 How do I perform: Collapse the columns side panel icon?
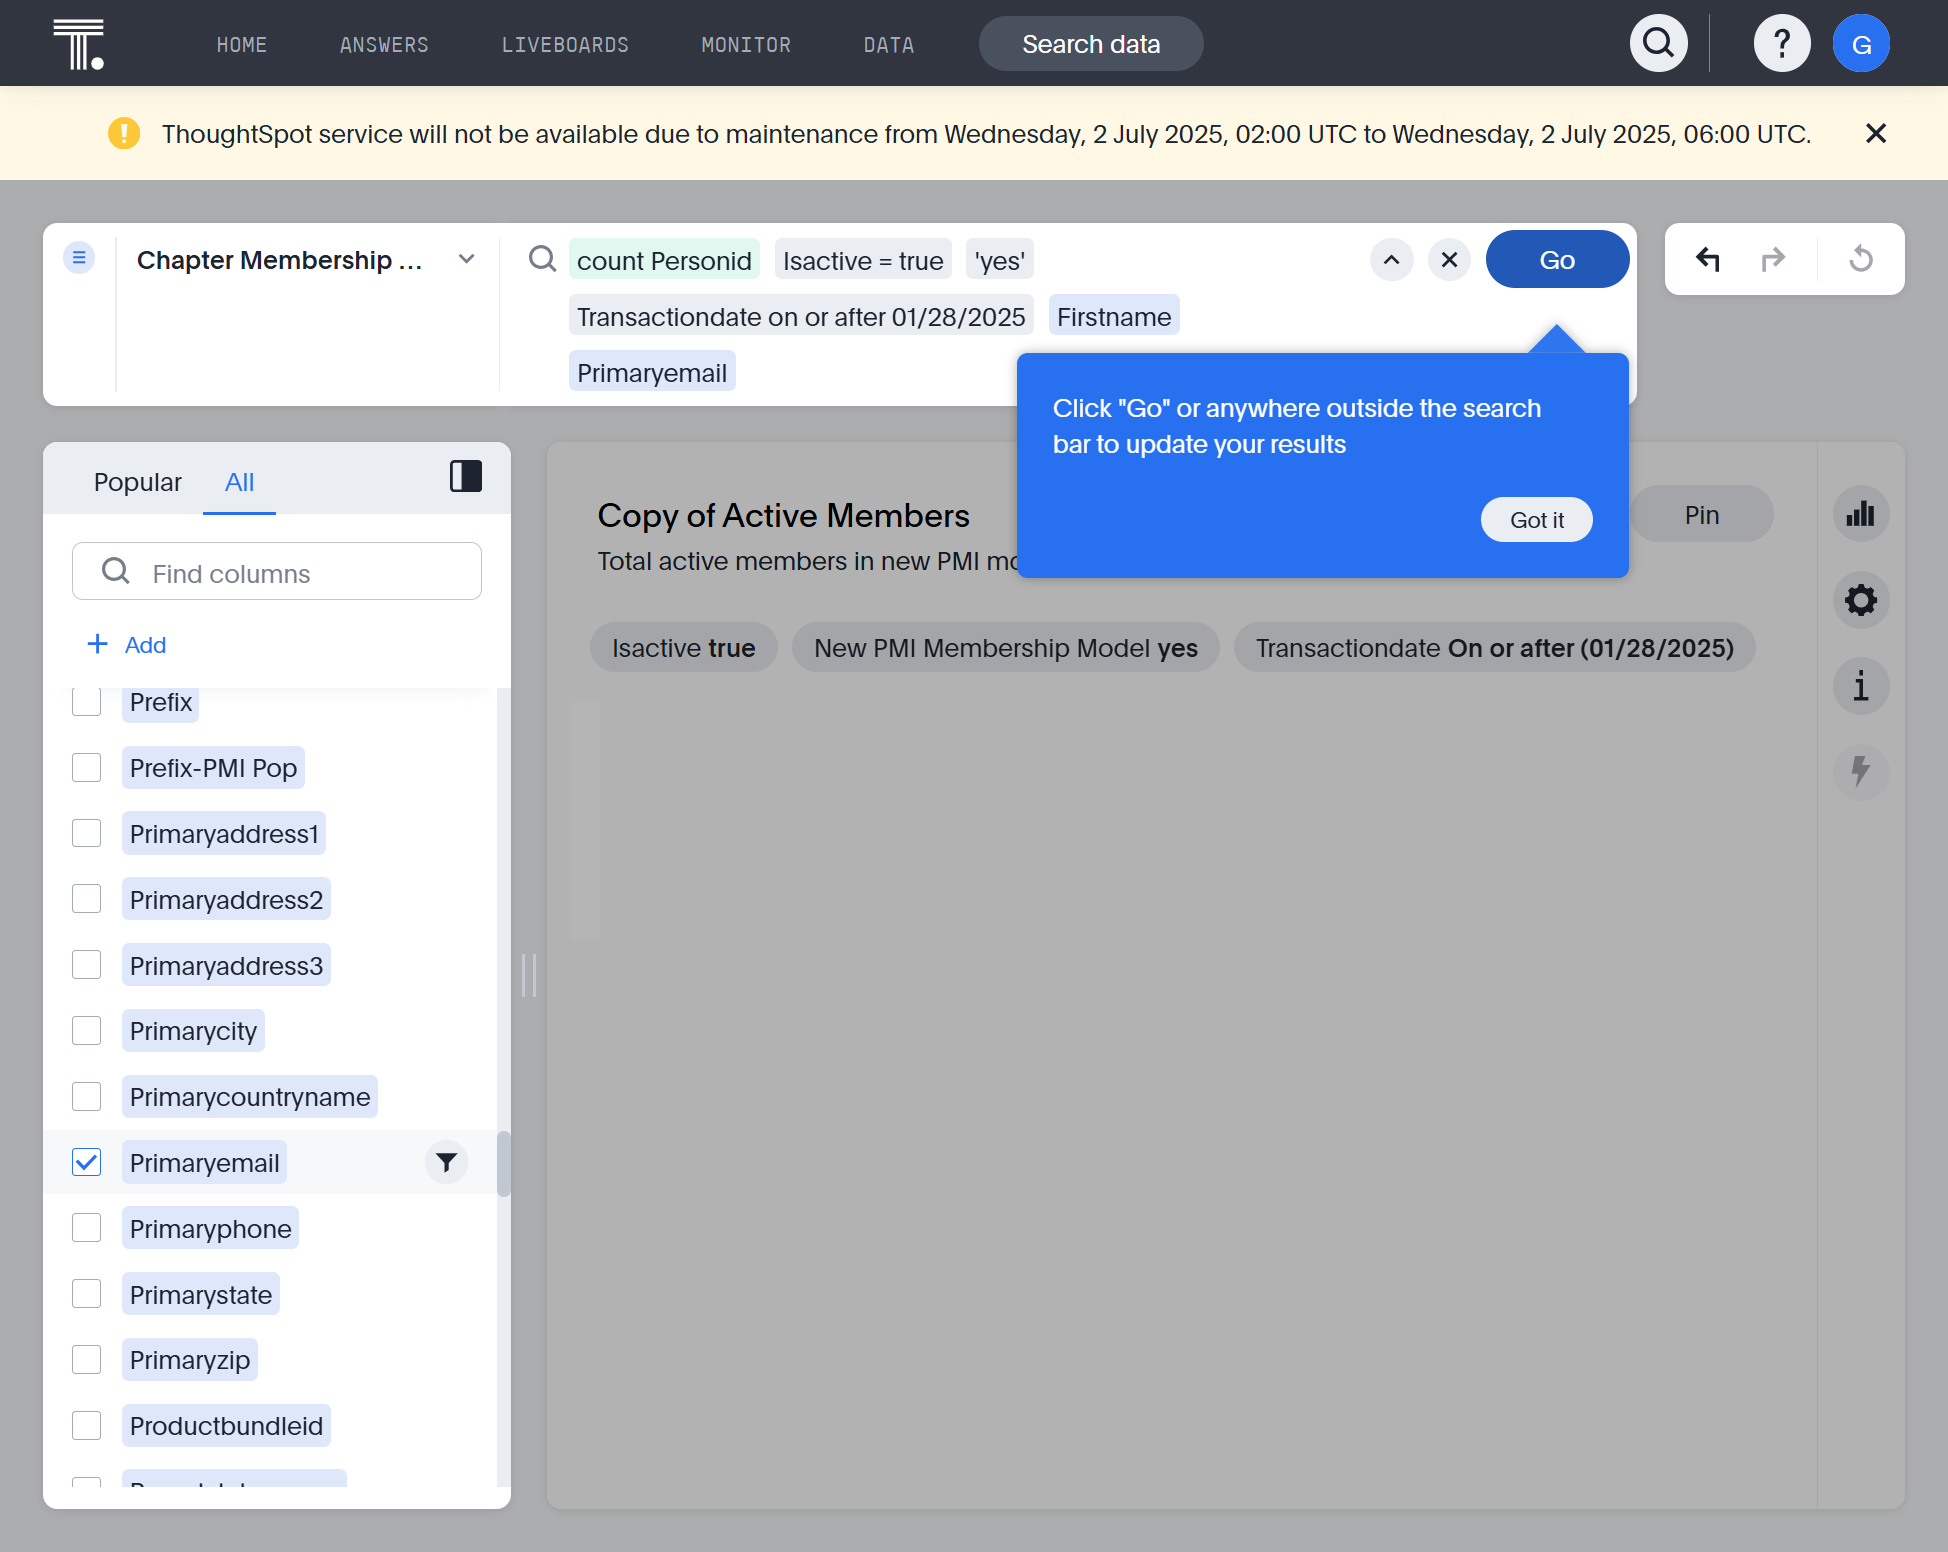click(466, 476)
